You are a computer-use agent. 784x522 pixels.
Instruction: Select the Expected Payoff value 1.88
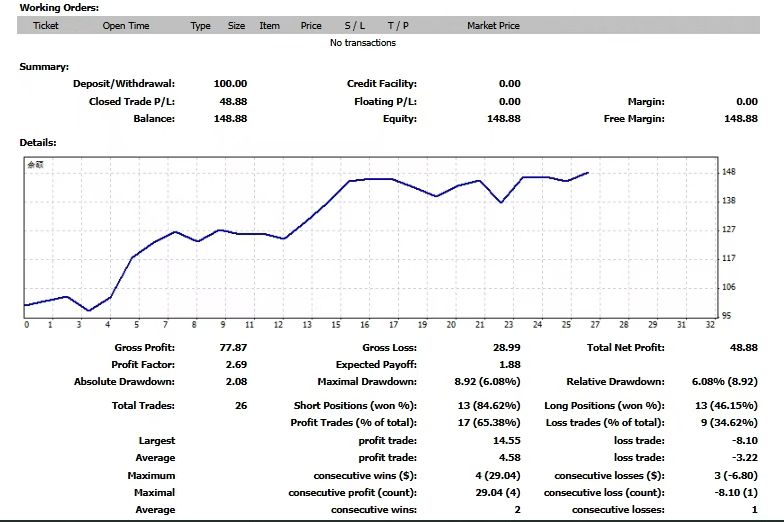(x=510, y=364)
